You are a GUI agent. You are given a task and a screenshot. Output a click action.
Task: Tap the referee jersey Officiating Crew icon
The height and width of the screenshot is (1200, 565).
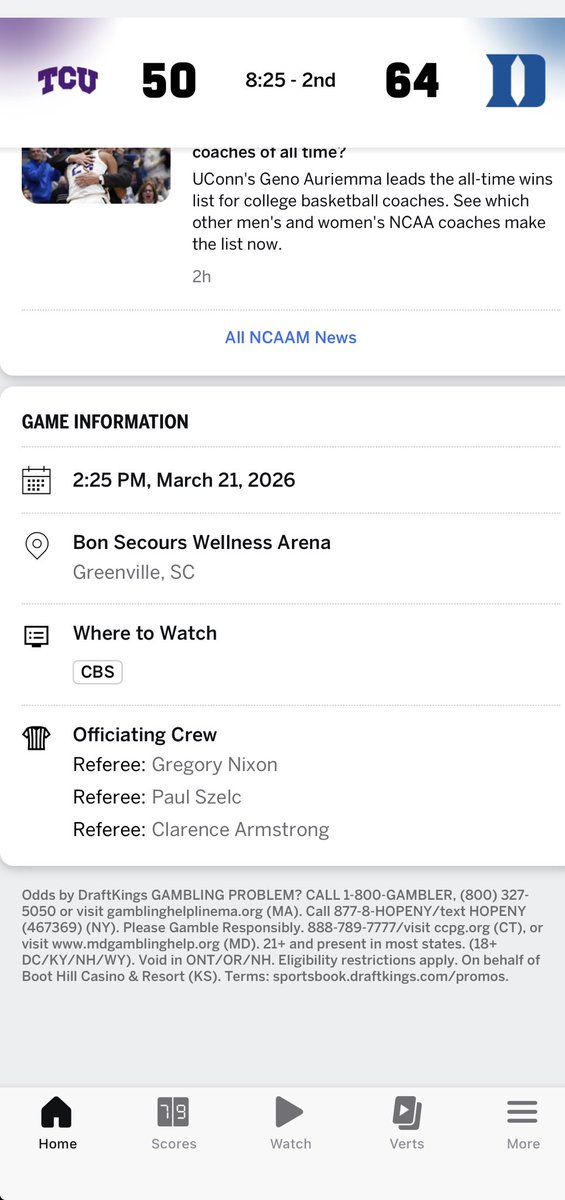click(36, 738)
